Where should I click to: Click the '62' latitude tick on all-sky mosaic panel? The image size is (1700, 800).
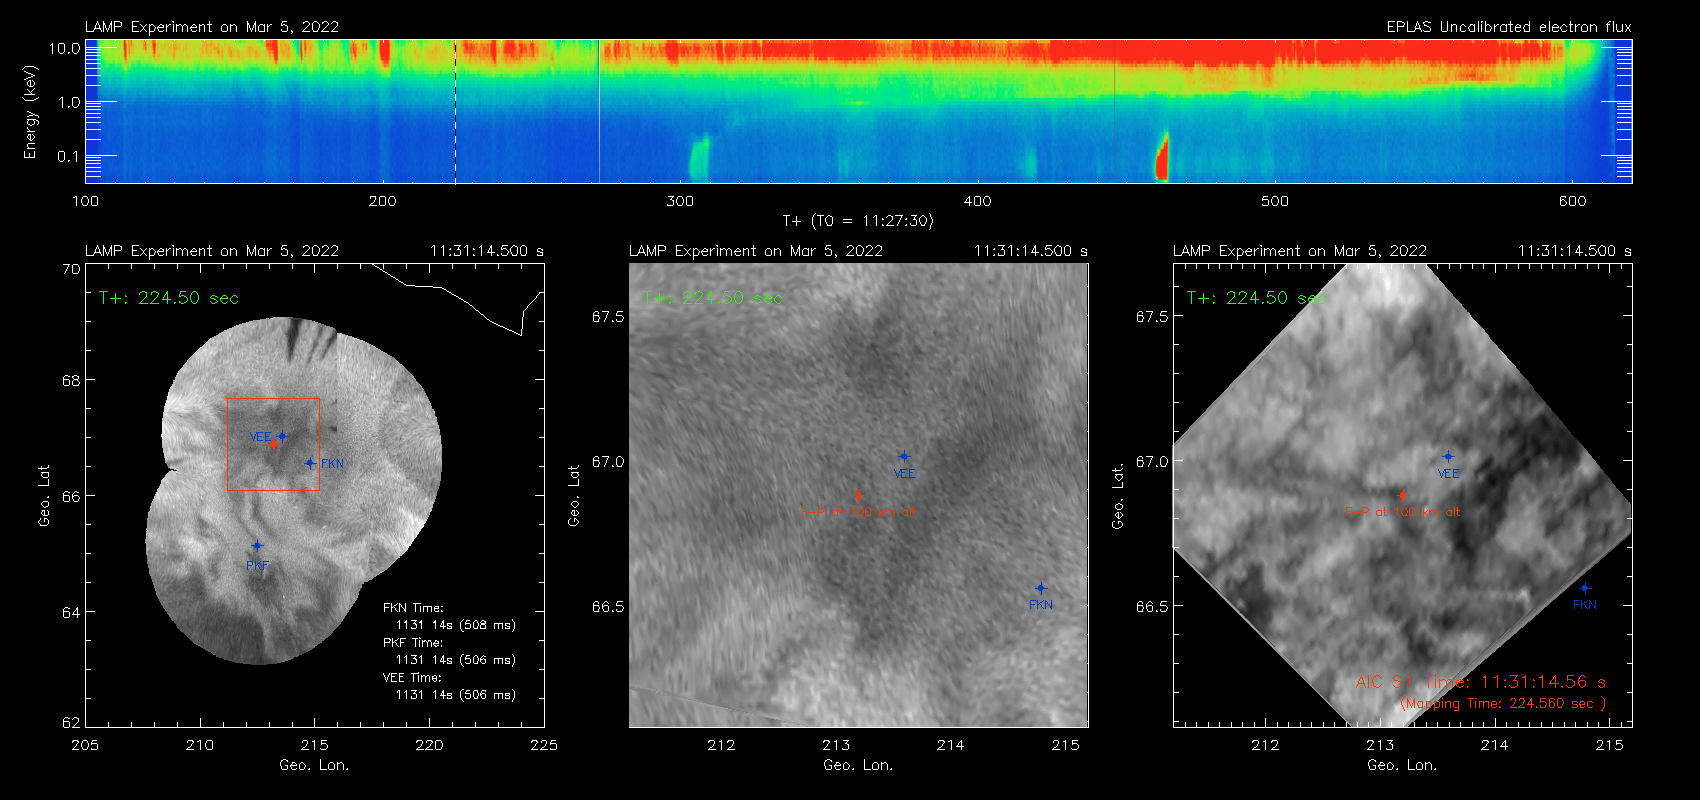pos(71,722)
